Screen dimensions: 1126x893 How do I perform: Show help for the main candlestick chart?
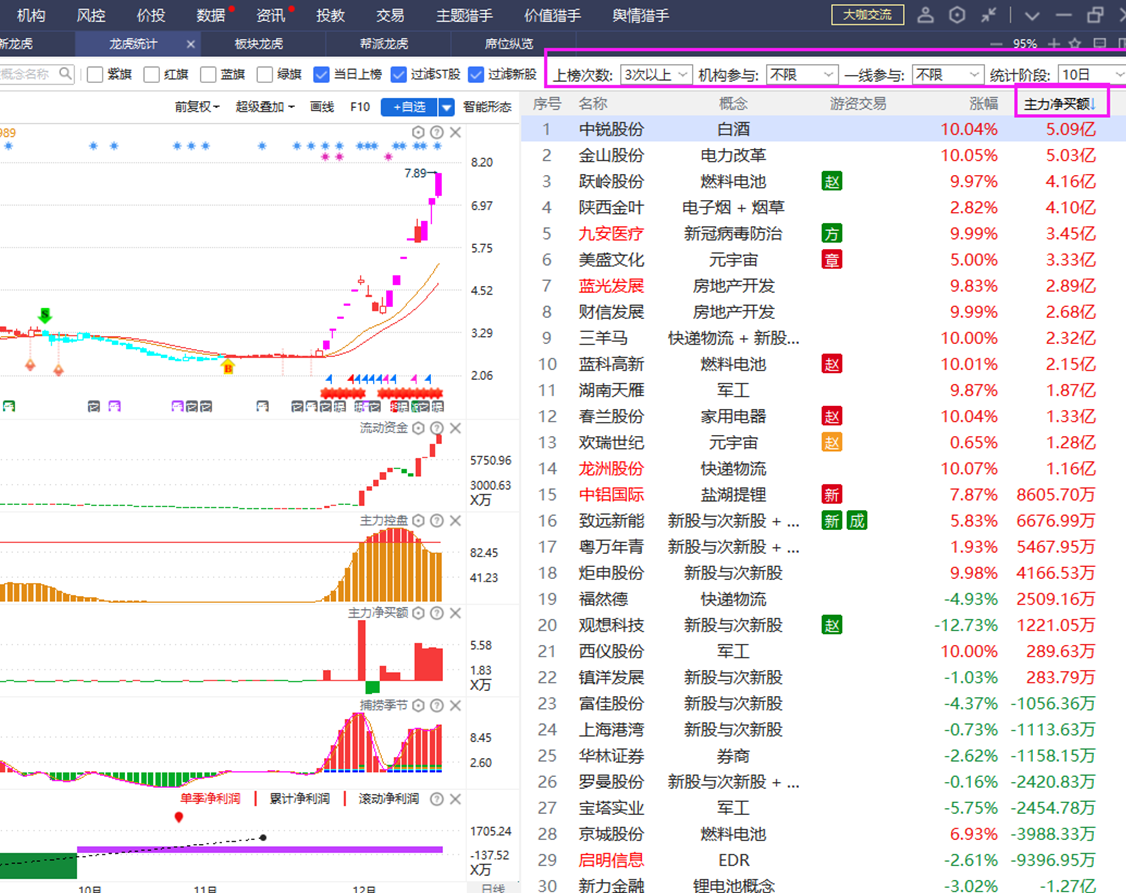tap(437, 132)
